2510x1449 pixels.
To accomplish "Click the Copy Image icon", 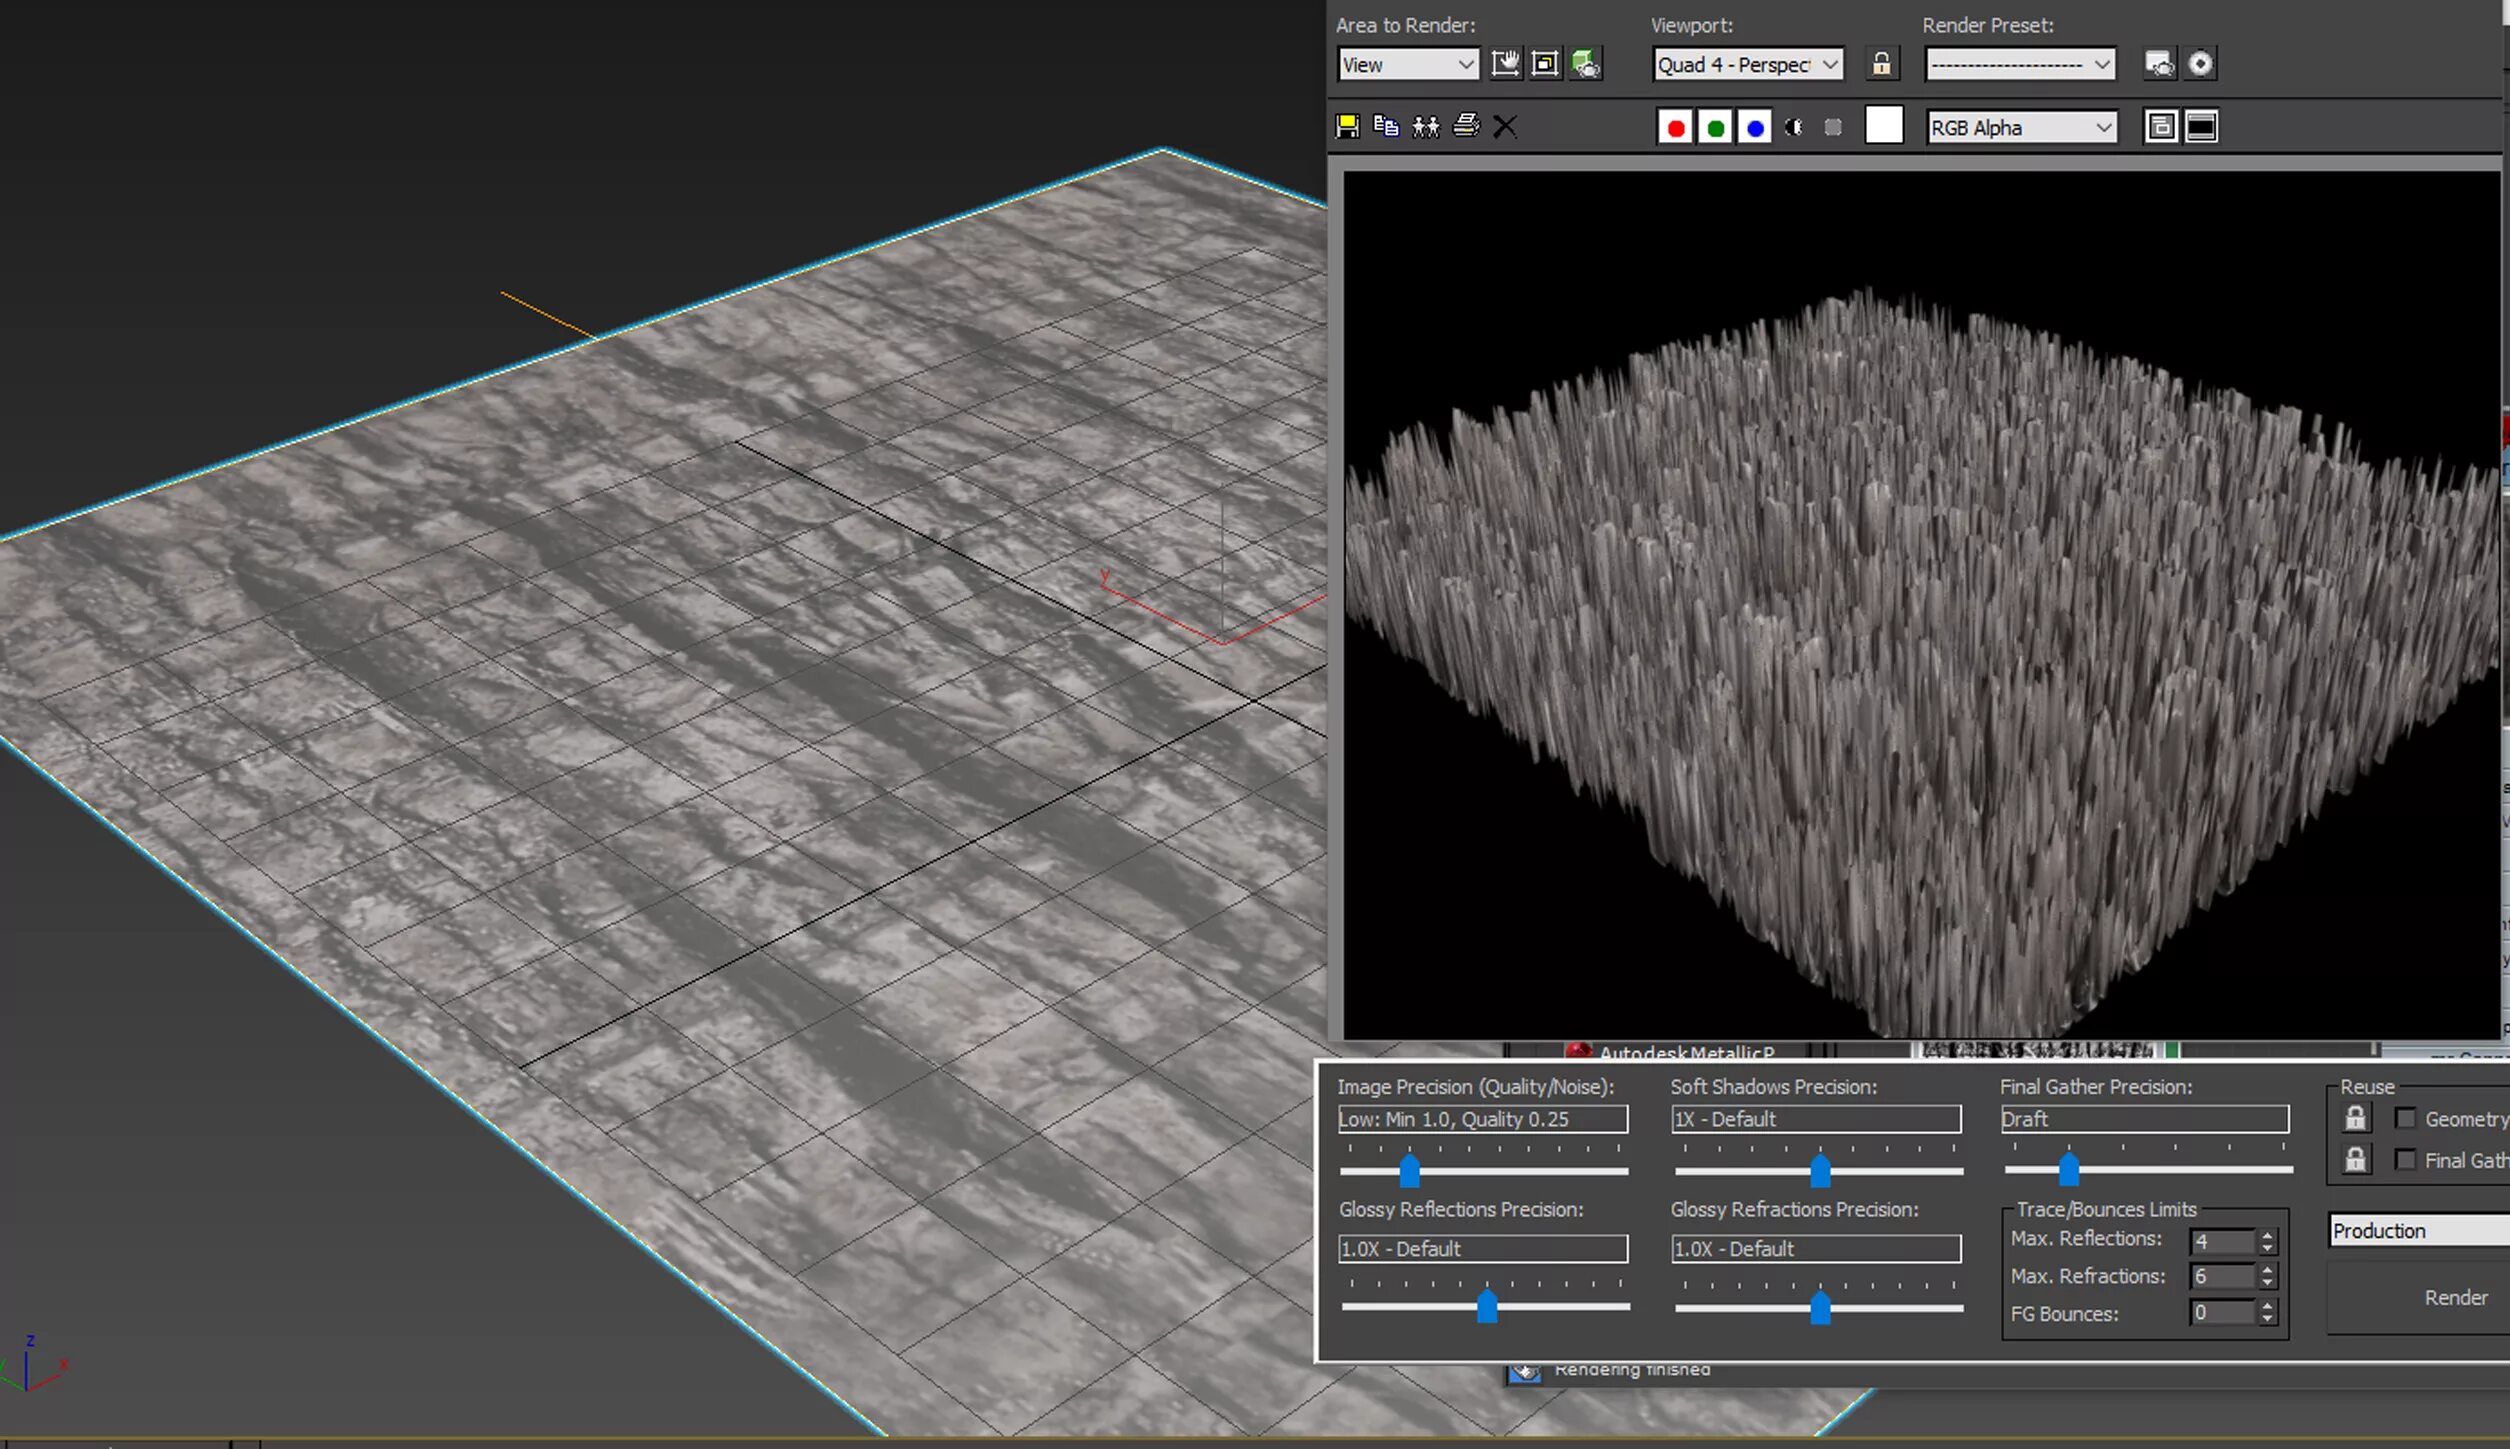I will tap(1386, 126).
